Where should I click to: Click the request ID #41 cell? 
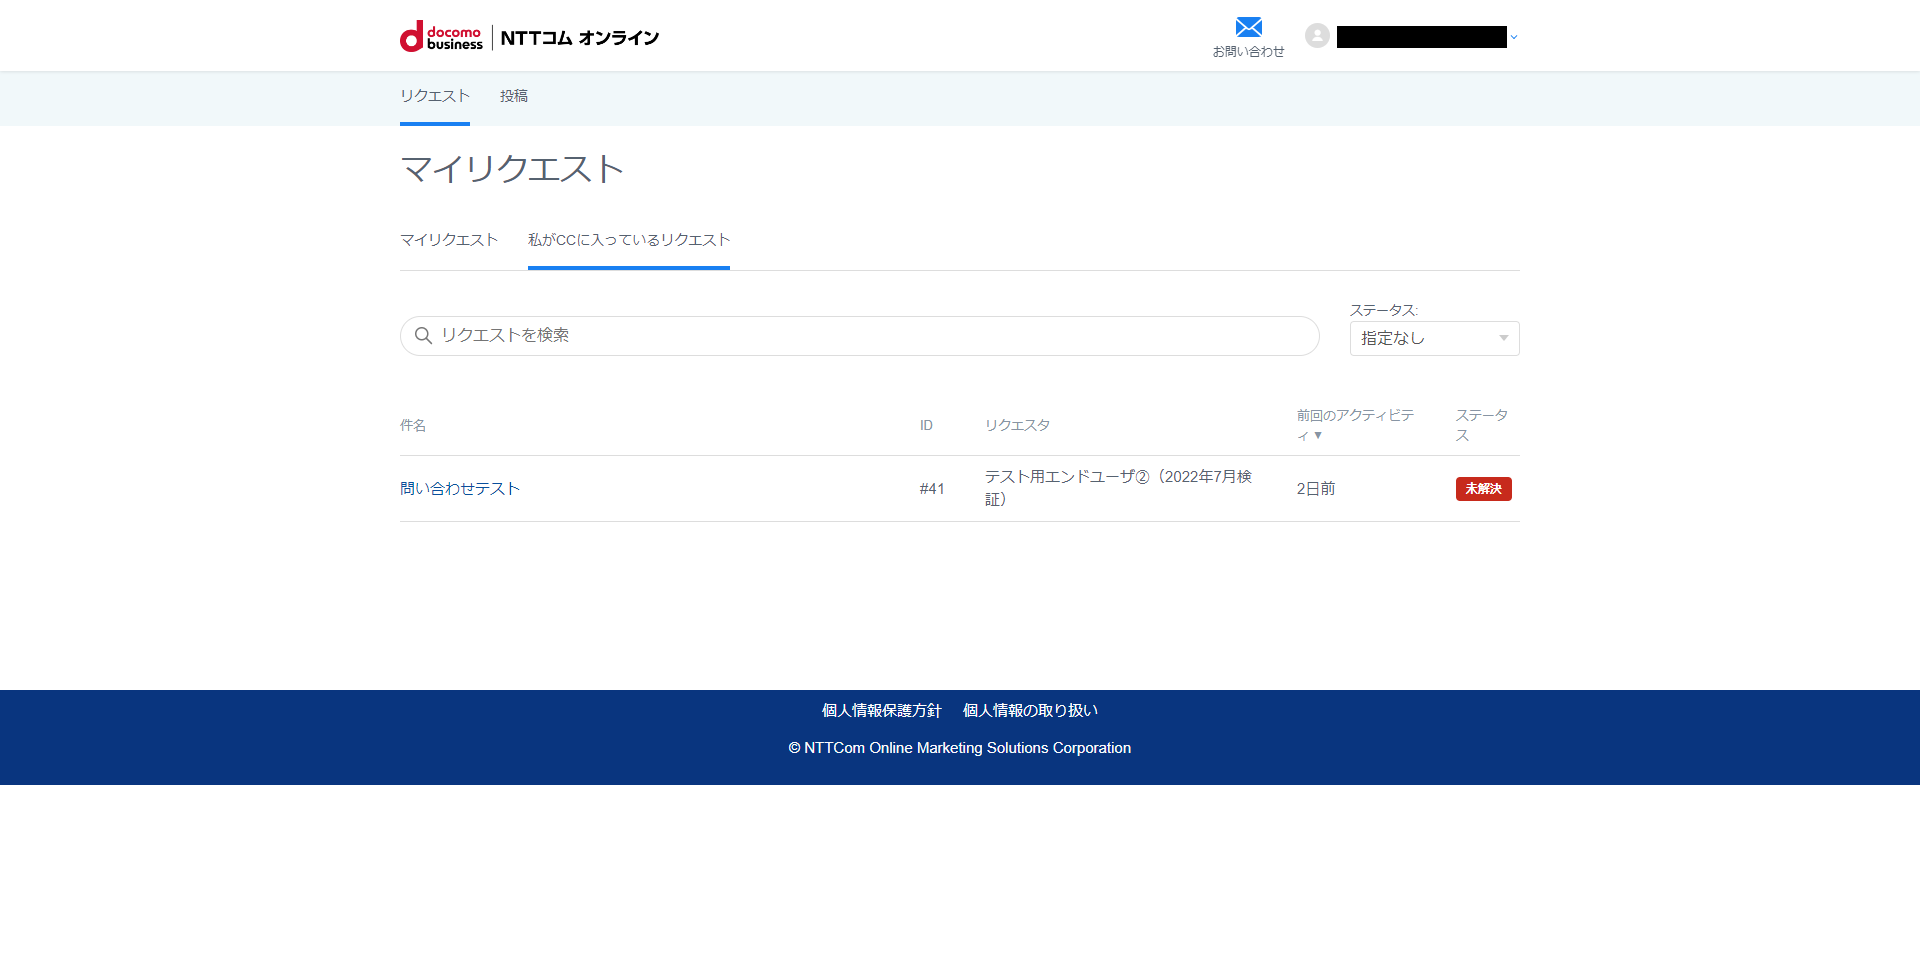pos(932,489)
